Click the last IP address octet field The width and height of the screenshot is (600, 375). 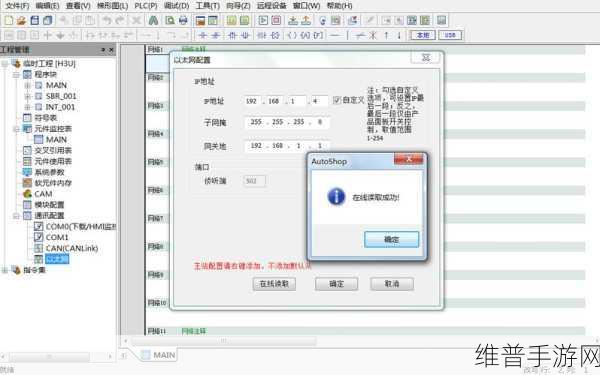tap(319, 101)
